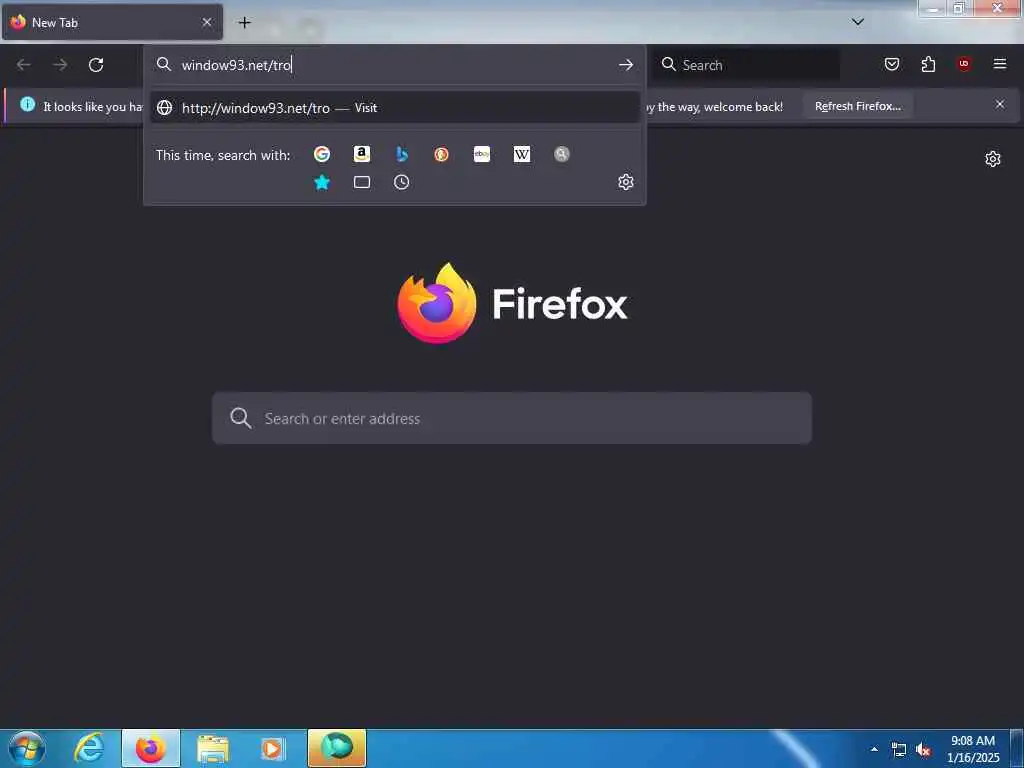
Task: Search bookmarks using the star icon
Action: [321, 182]
